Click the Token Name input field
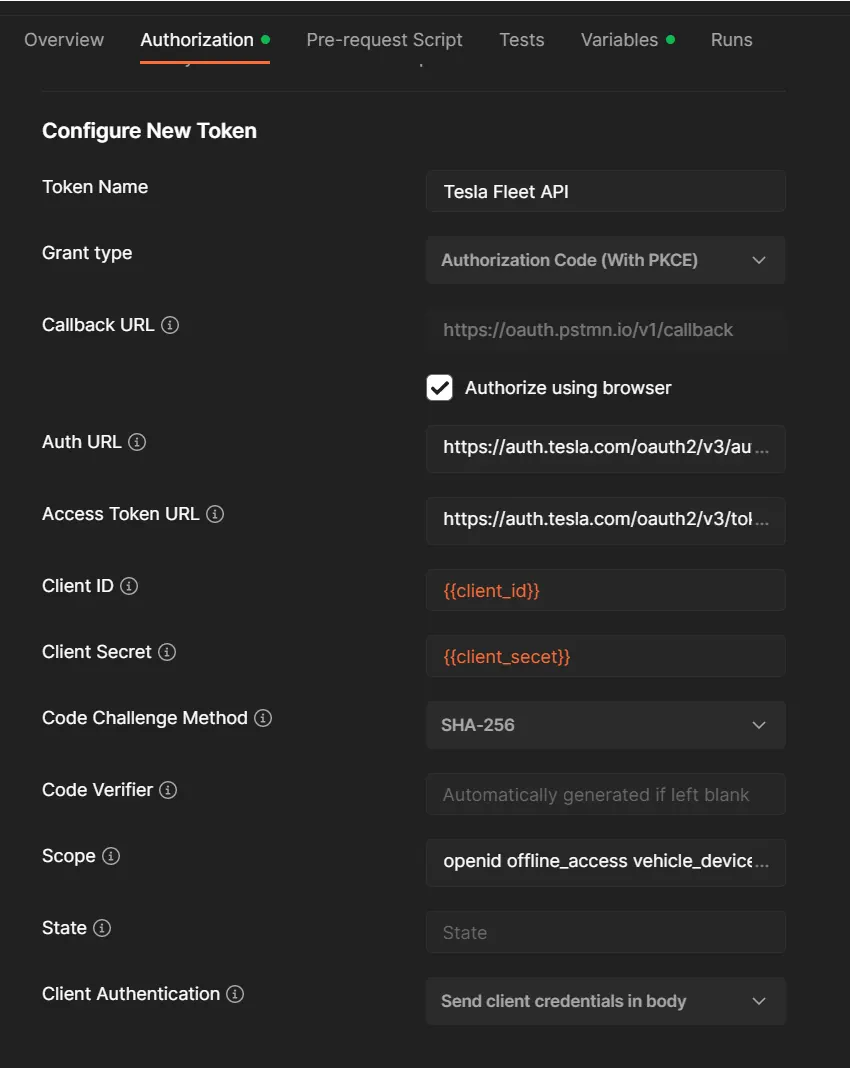Image resolution: width=850 pixels, height=1068 pixels. pos(605,190)
